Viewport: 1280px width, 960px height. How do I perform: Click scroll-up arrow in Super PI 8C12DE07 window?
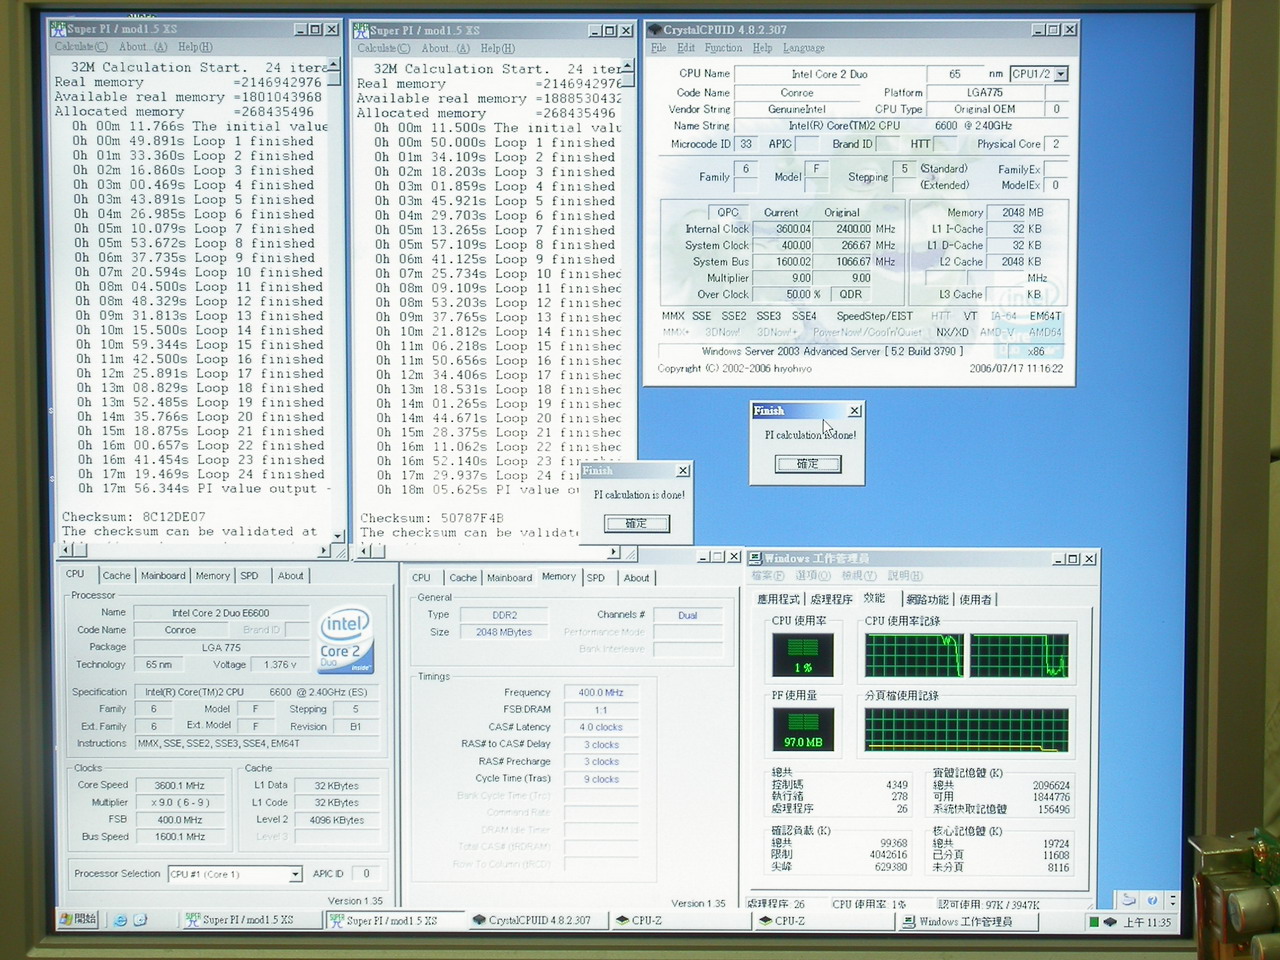tap(335, 65)
